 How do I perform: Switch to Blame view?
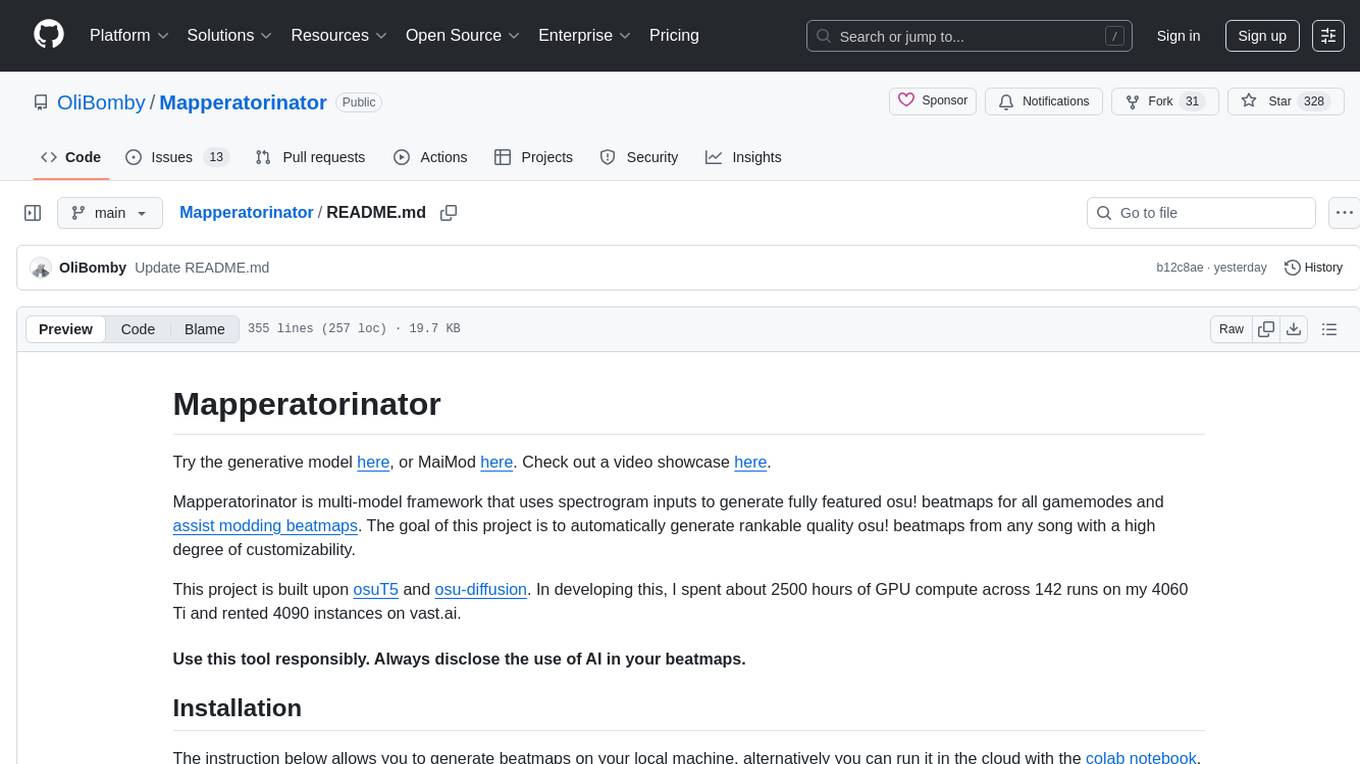204,329
